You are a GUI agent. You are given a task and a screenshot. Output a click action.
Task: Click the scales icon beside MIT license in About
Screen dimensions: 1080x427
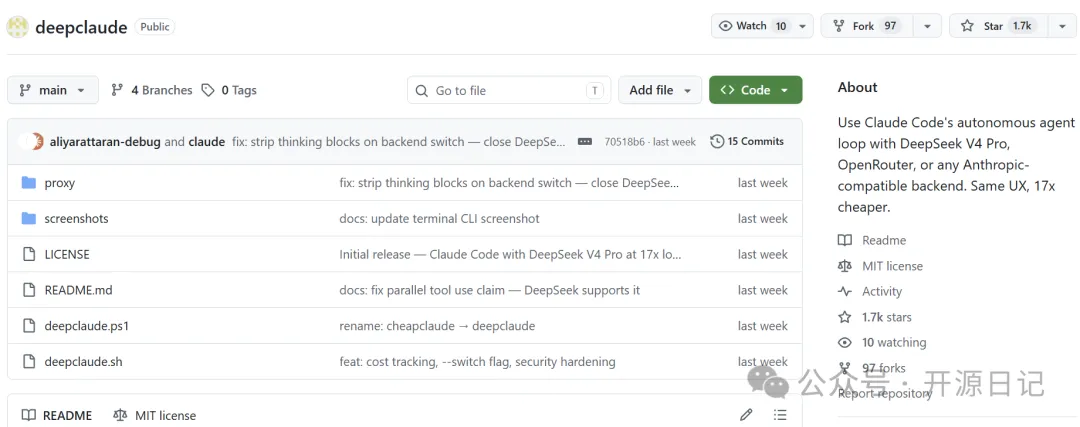tap(844, 266)
